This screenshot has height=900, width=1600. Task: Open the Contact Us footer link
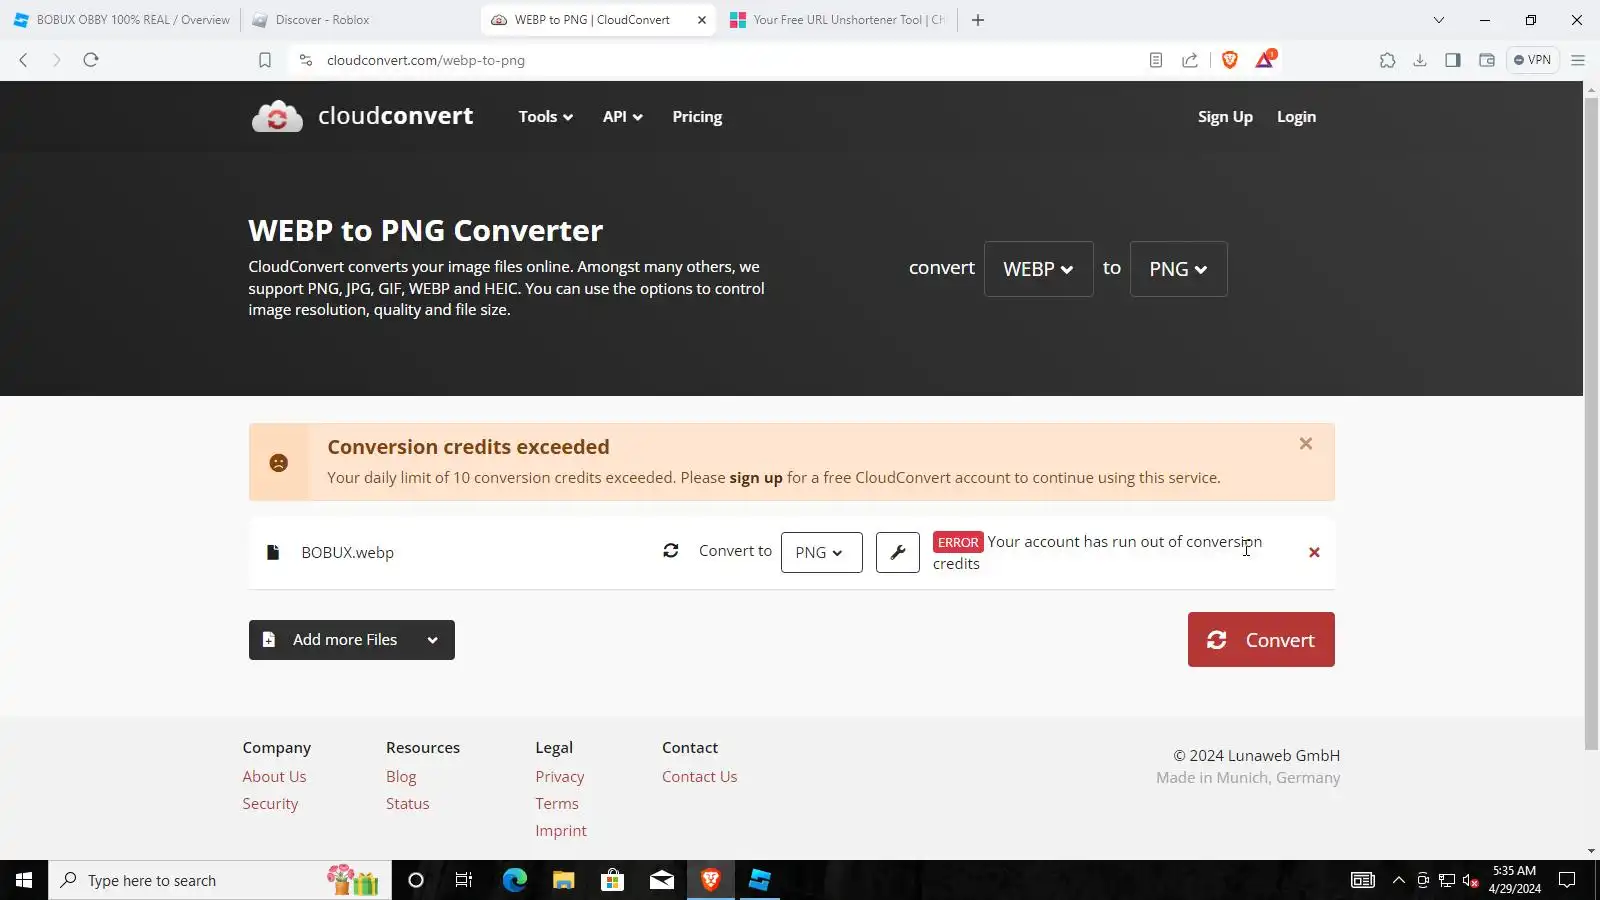coord(700,777)
